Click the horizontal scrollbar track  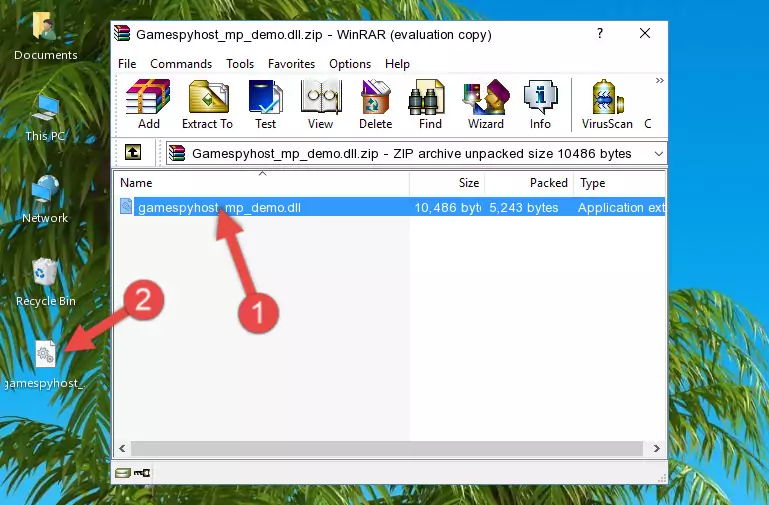click(387, 448)
